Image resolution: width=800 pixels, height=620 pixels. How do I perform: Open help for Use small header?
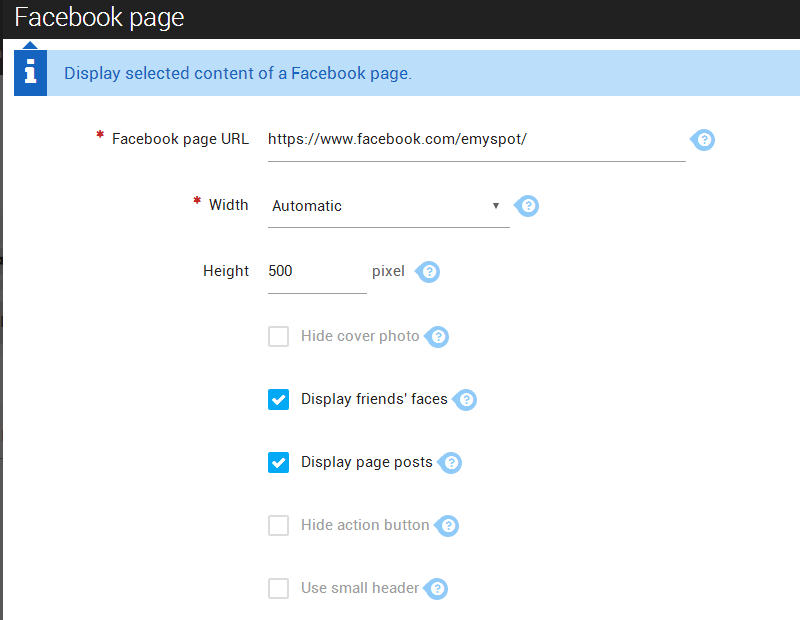click(436, 589)
